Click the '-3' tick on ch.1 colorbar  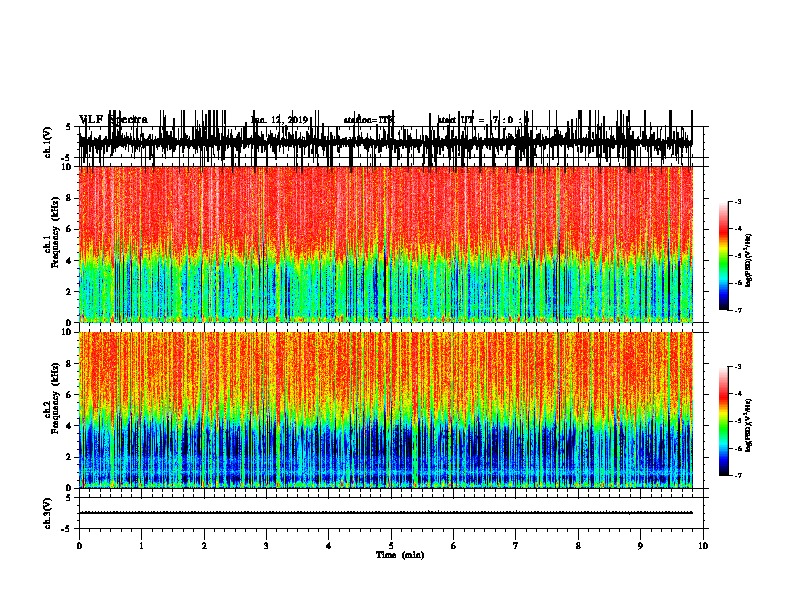click(x=737, y=201)
